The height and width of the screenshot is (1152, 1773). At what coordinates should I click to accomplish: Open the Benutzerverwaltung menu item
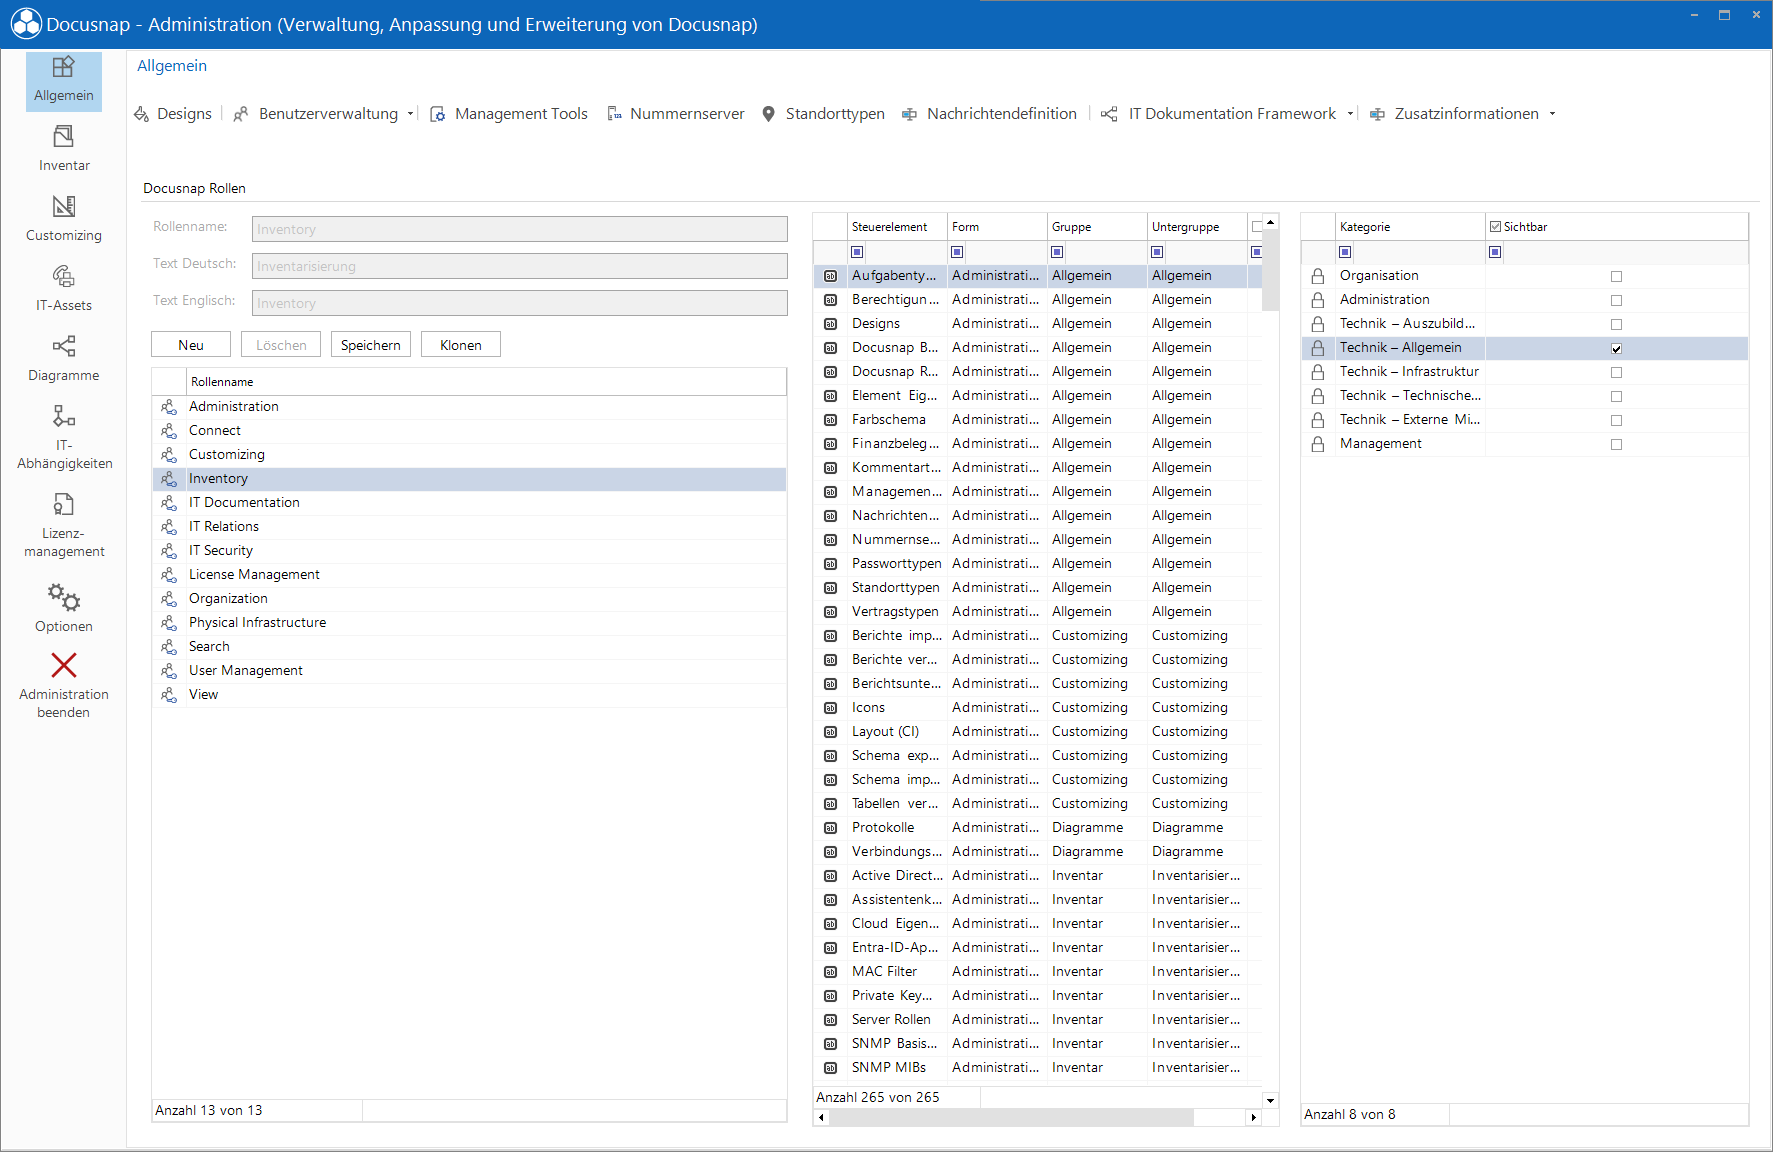click(x=328, y=114)
